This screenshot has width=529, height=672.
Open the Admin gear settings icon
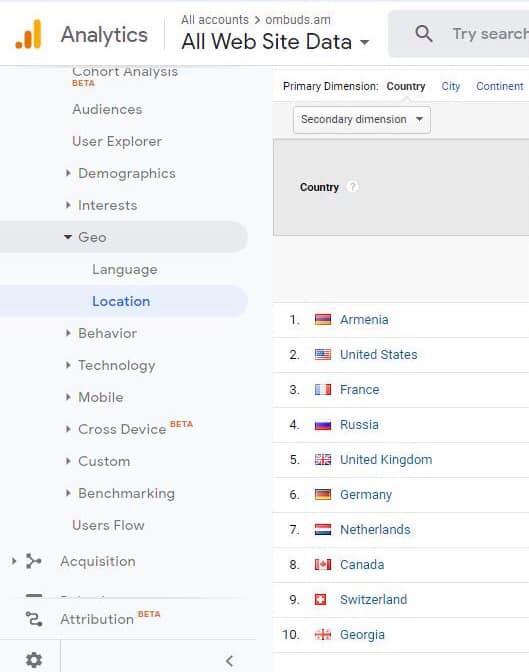point(34,660)
